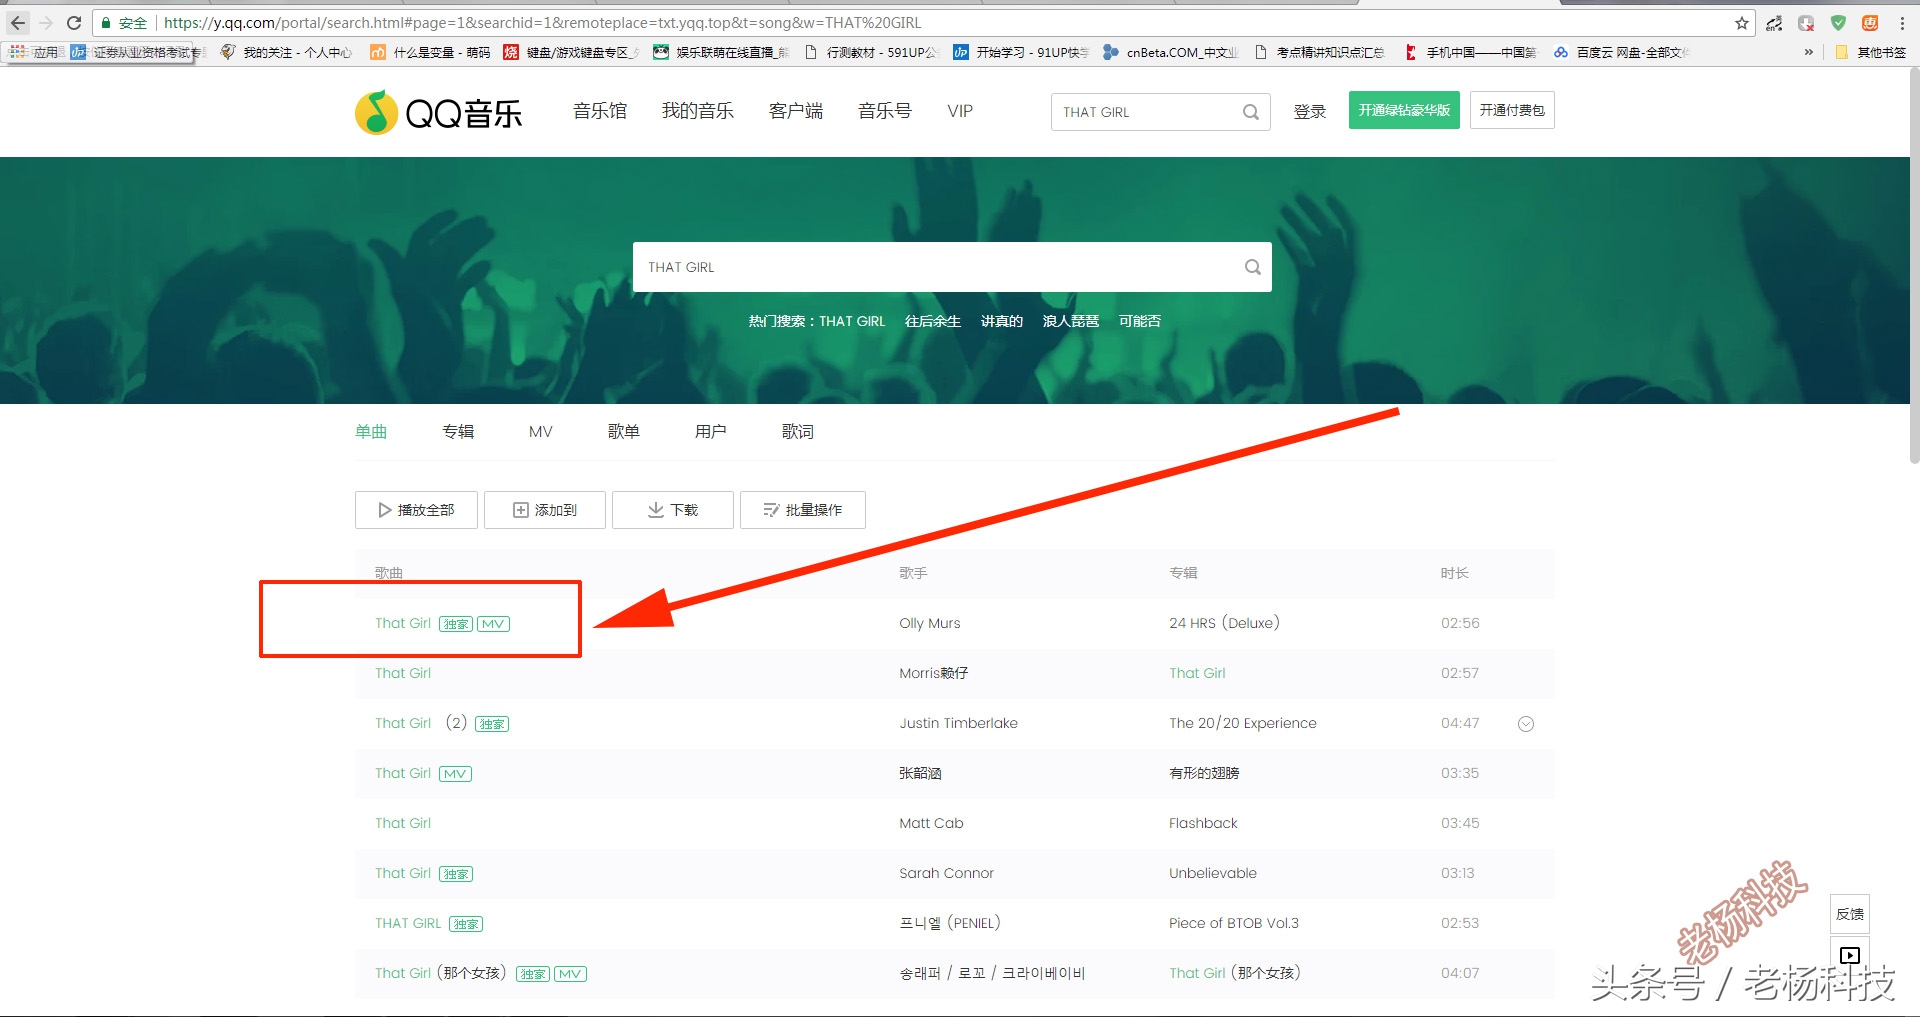
Task: Switch to the 专辑 tab
Action: pos(457,431)
